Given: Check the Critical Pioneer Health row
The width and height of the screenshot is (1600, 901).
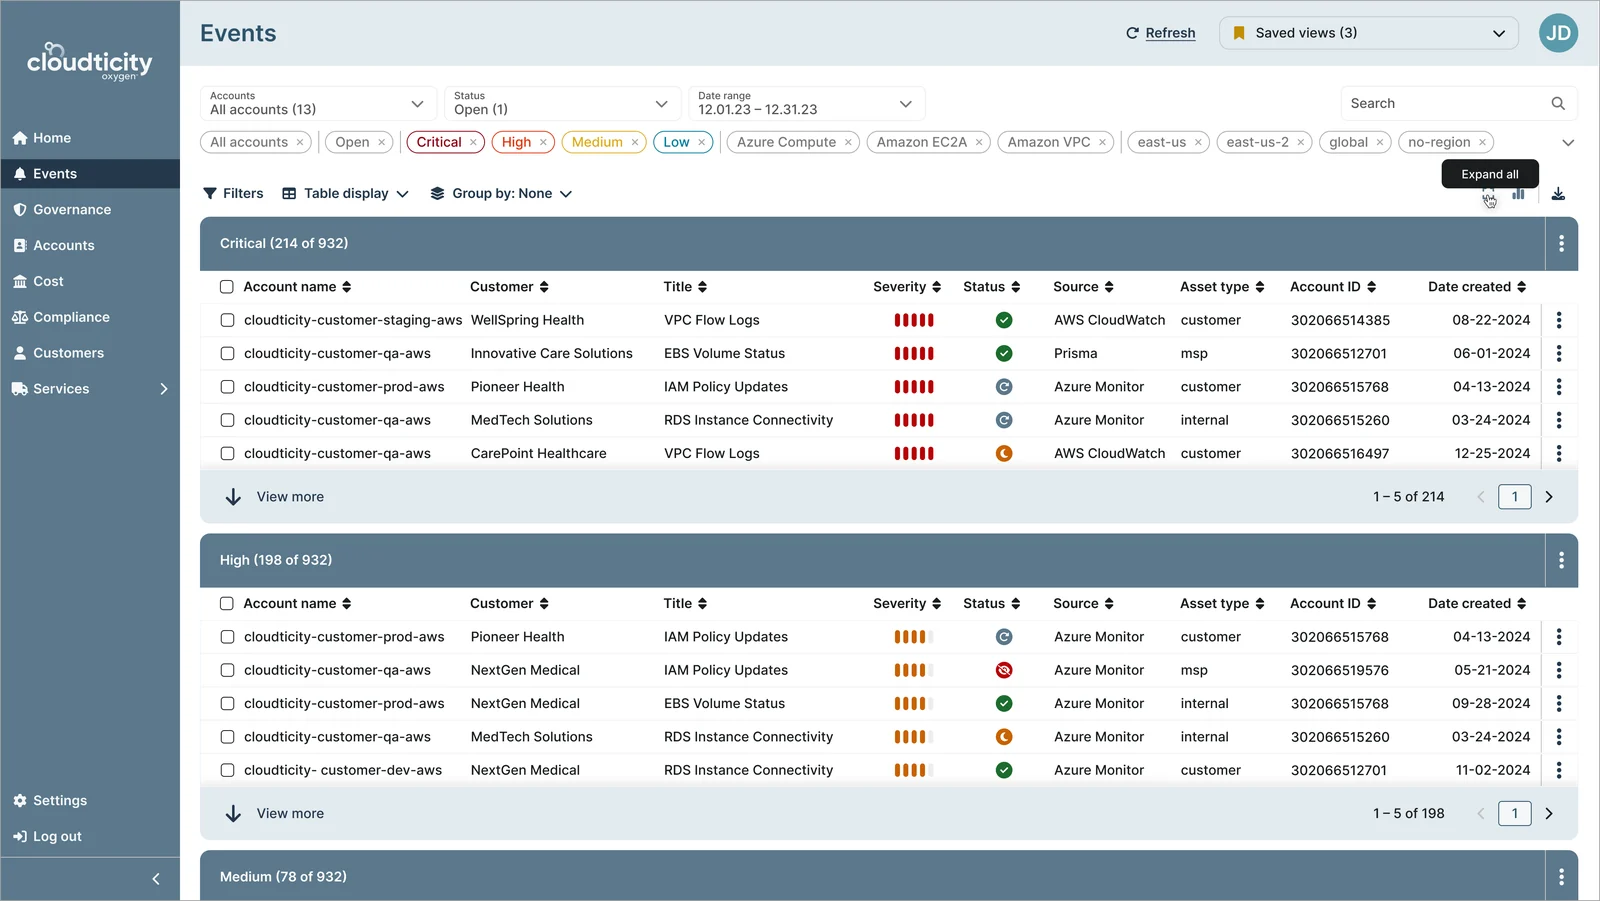Looking at the screenshot, I should (x=227, y=387).
